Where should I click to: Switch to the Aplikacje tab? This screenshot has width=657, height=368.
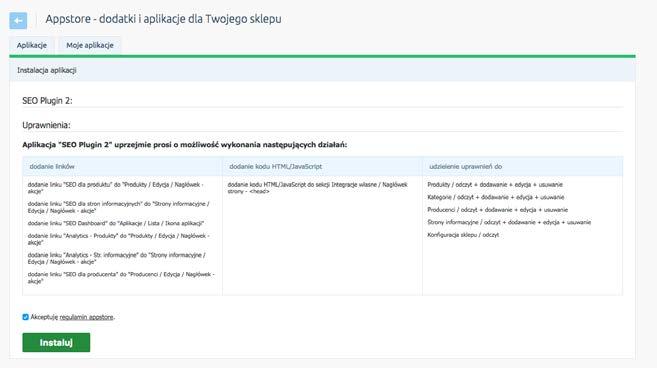click(32, 45)
